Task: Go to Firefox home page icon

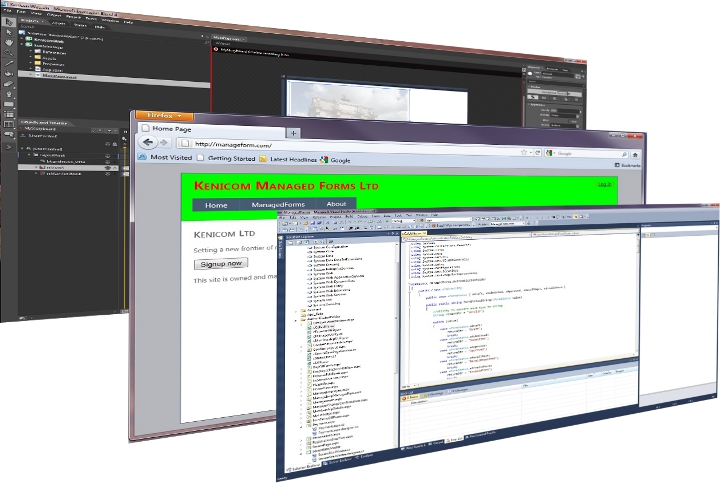Action: pos(635,155)
